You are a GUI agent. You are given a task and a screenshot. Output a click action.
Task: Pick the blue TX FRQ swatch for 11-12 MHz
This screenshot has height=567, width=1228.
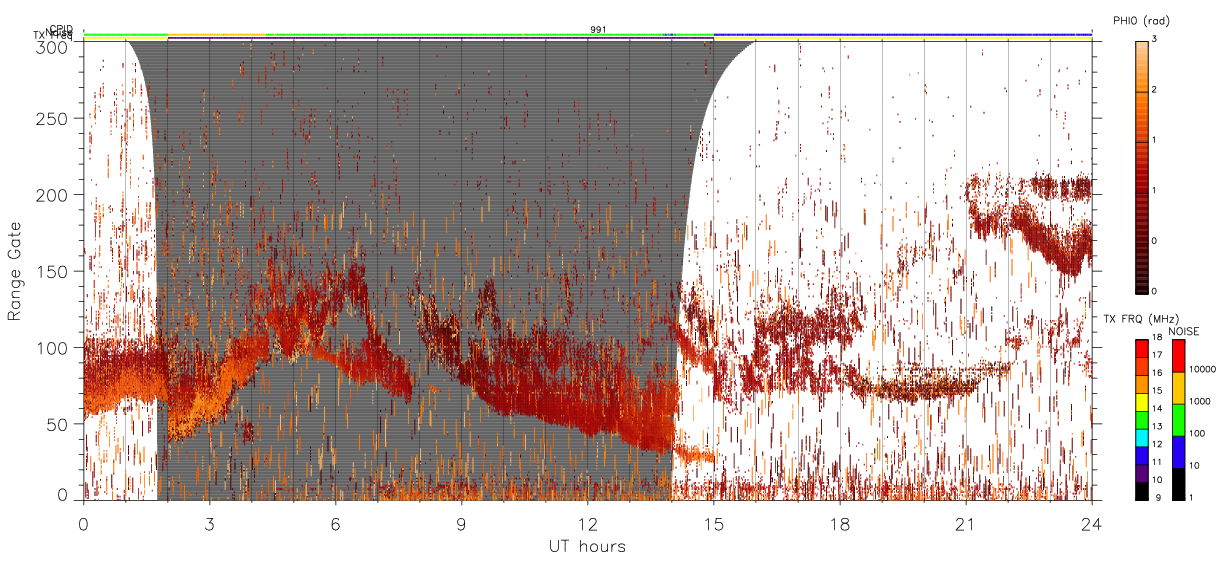[x=1142, y=456]
